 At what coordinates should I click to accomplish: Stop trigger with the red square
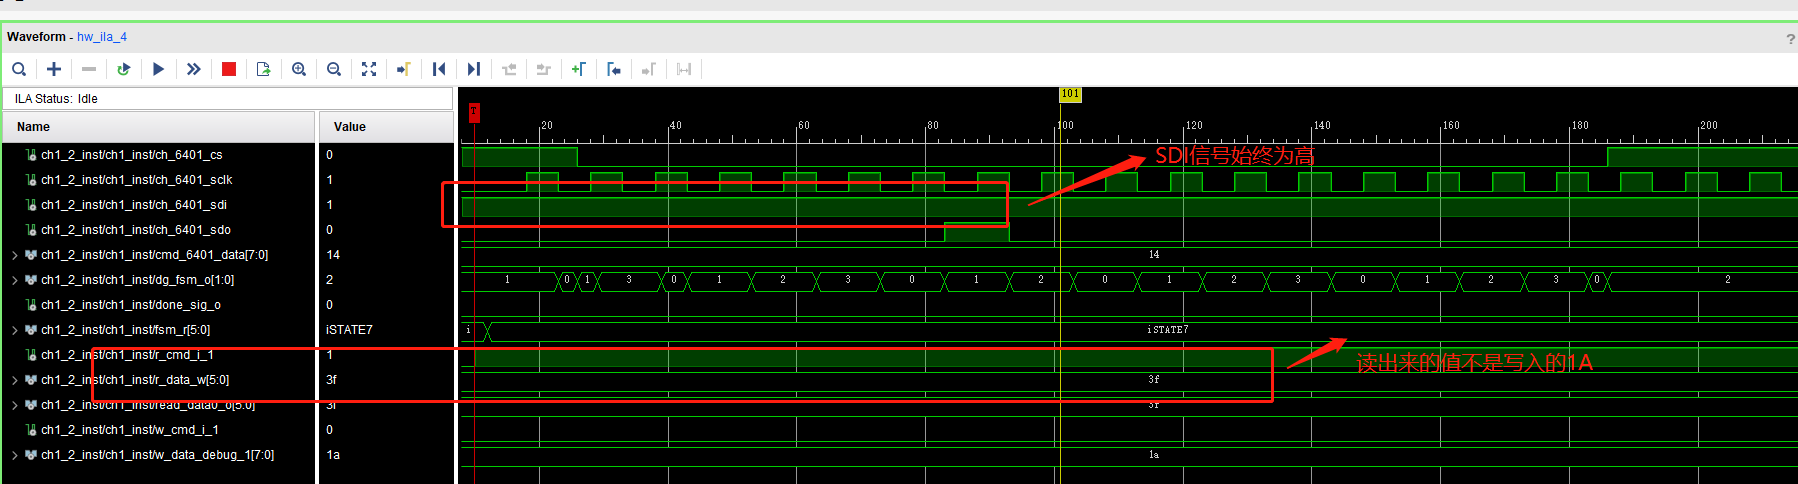pyautogui.click(x=229, y=69)
